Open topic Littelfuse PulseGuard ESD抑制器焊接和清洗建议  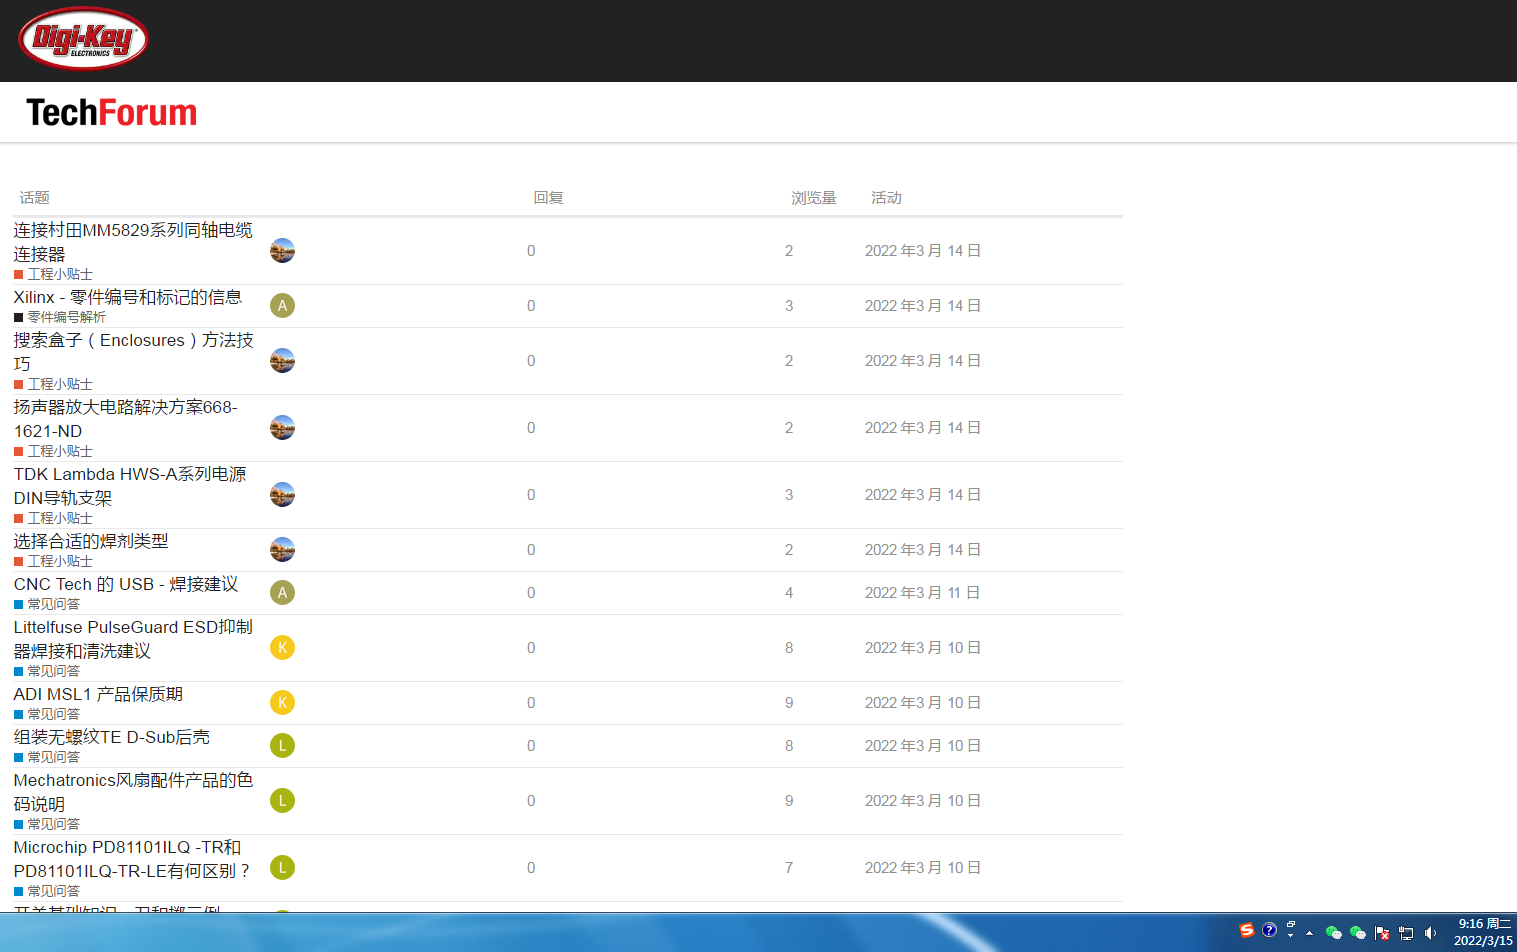133,639
